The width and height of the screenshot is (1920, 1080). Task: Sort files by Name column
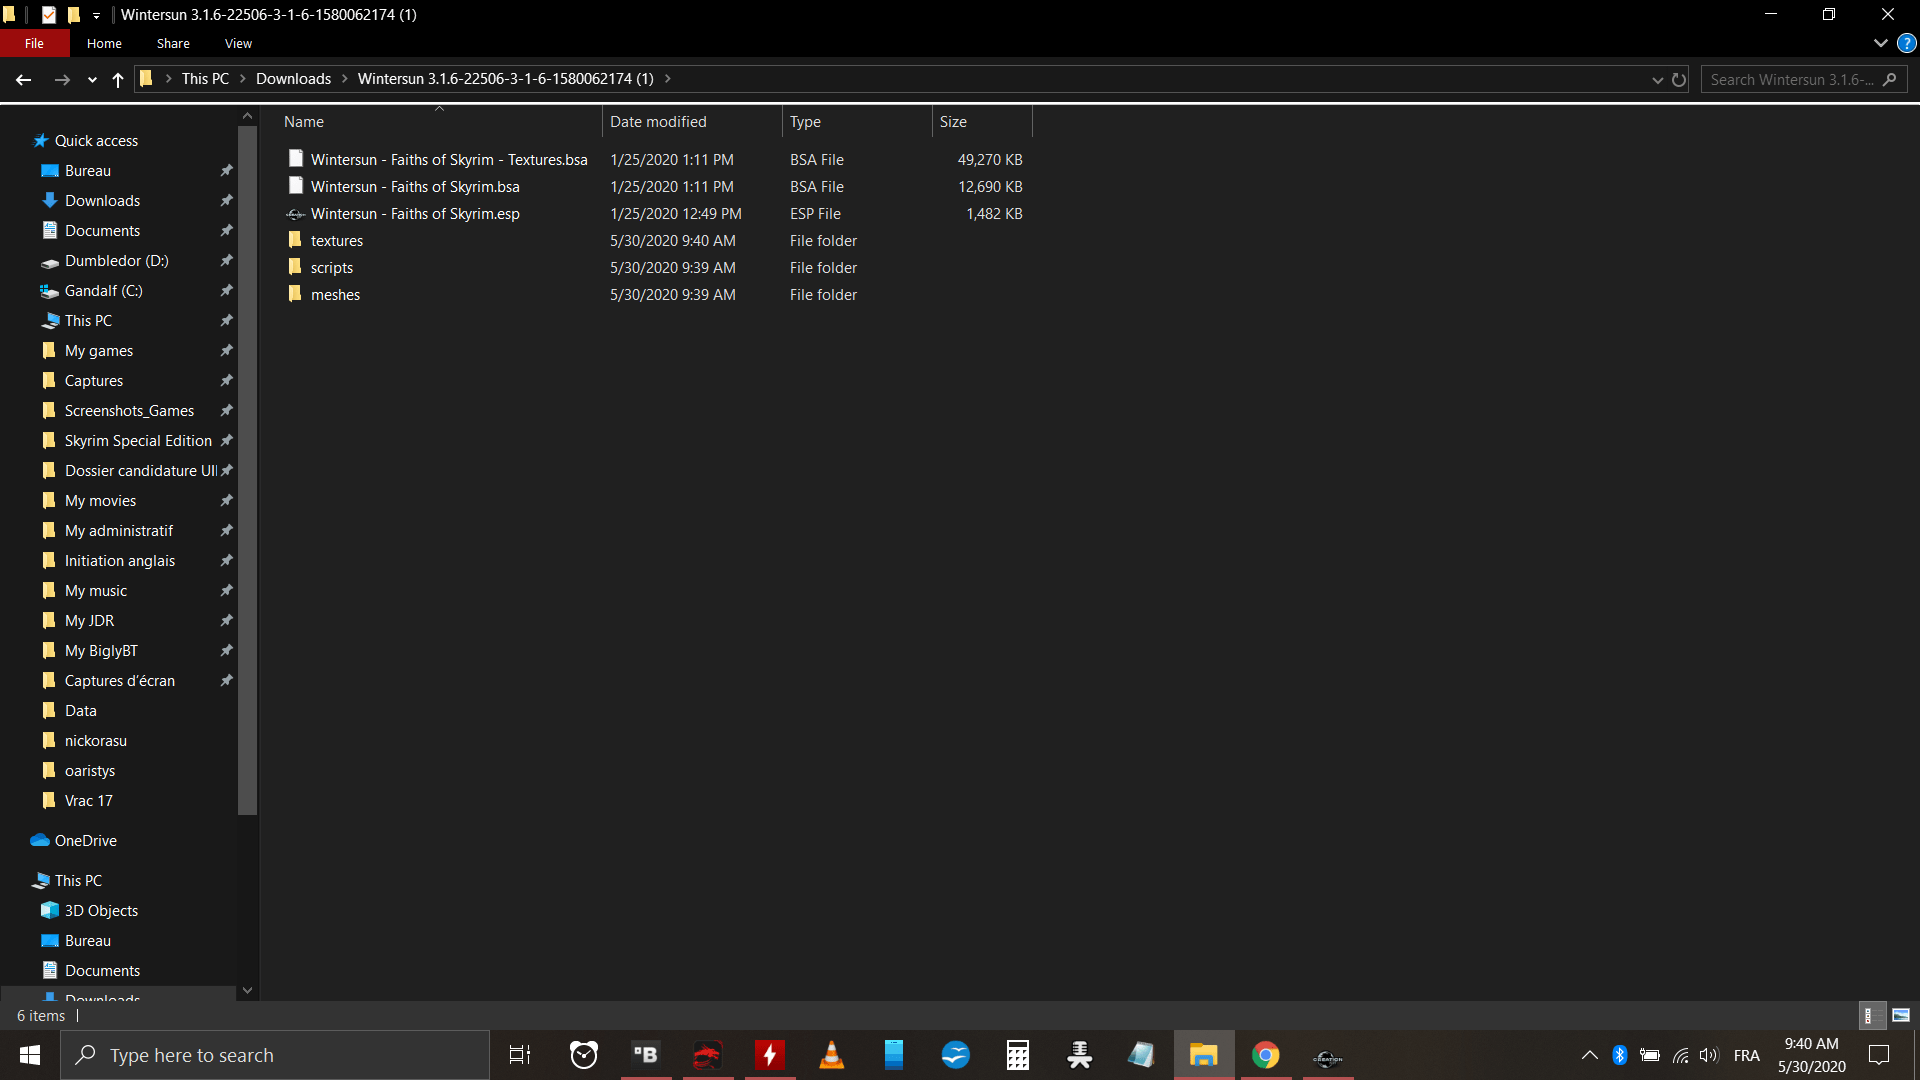coord(304,122)
